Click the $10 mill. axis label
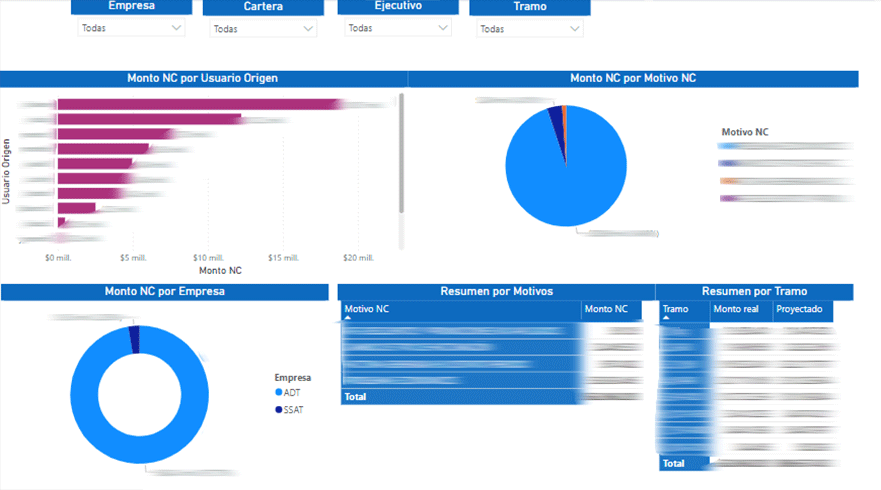The height and width of the screenshot is (490, 881). click(208, 258)
